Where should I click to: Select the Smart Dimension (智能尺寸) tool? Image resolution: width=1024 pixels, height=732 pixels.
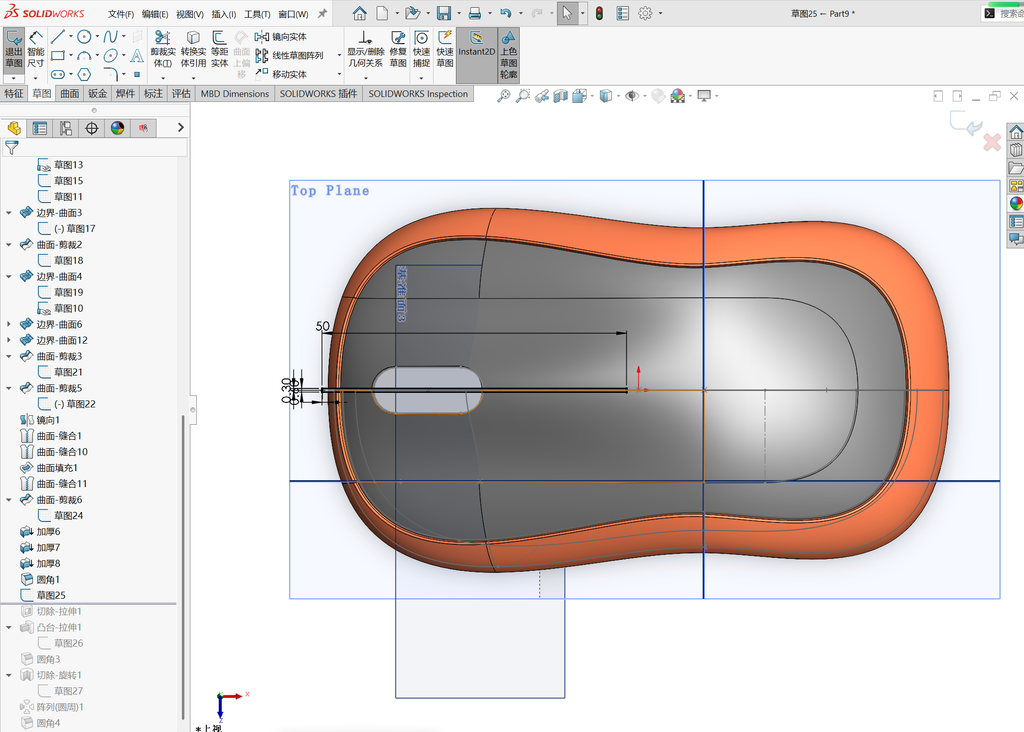click(x=36, y=50)
